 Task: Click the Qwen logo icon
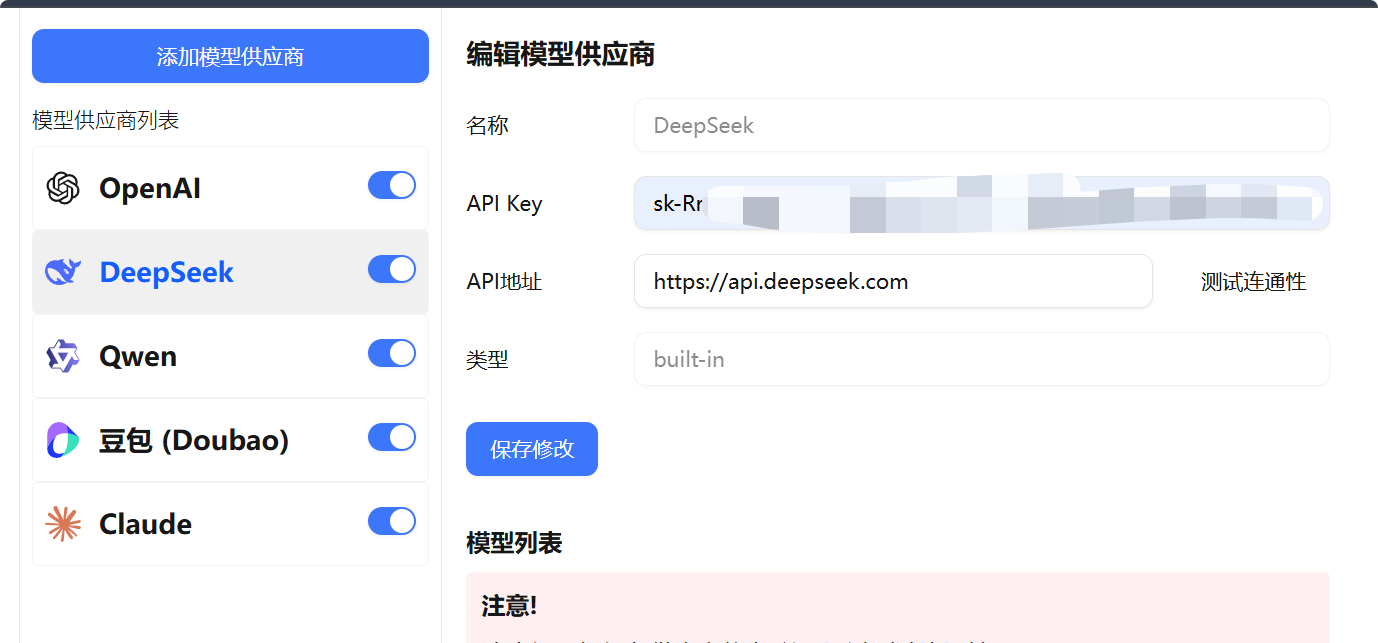[x=63, y=356]
